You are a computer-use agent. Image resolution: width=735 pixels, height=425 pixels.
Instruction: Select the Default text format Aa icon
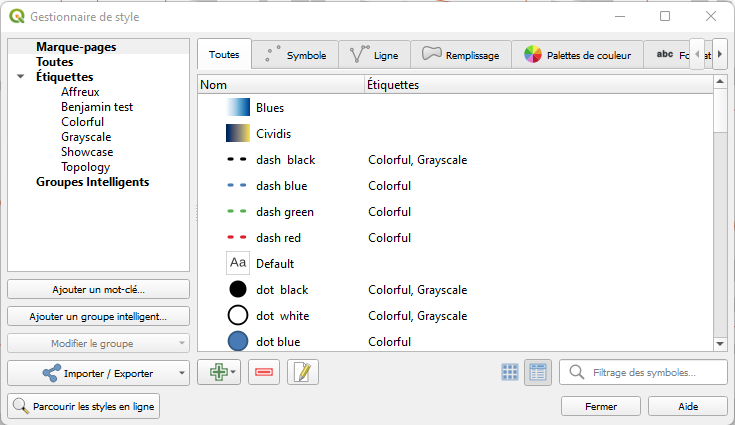pos(238,263)
